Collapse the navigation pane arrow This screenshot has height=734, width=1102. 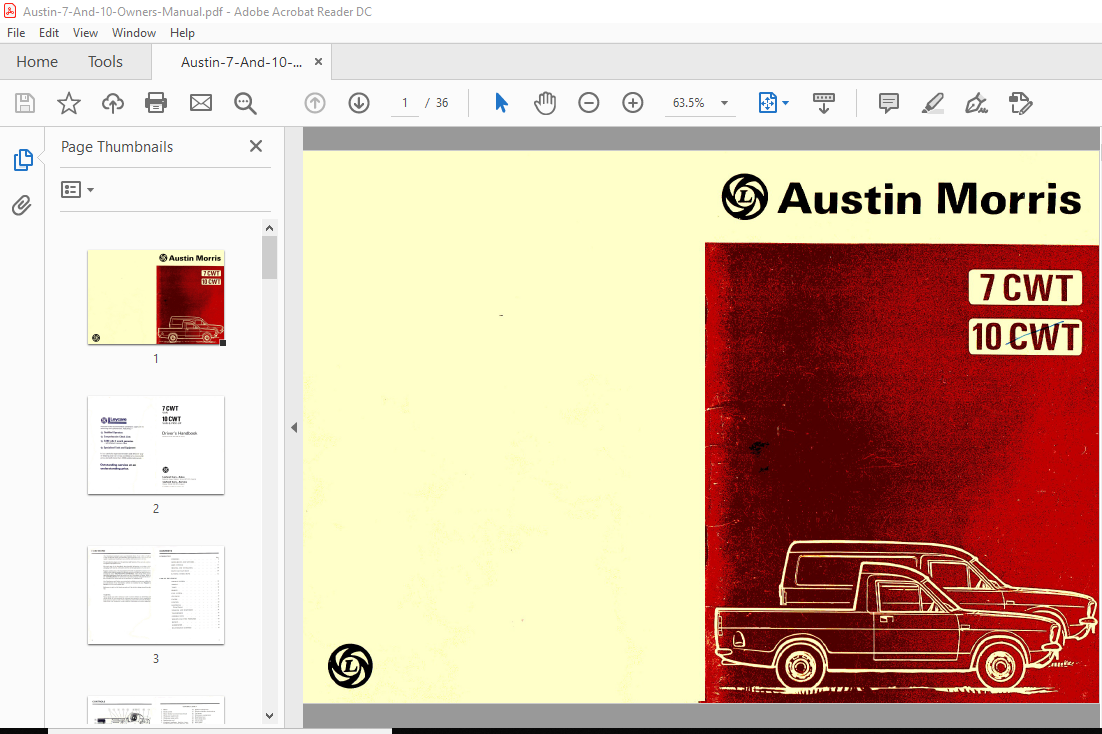[294, 427]
